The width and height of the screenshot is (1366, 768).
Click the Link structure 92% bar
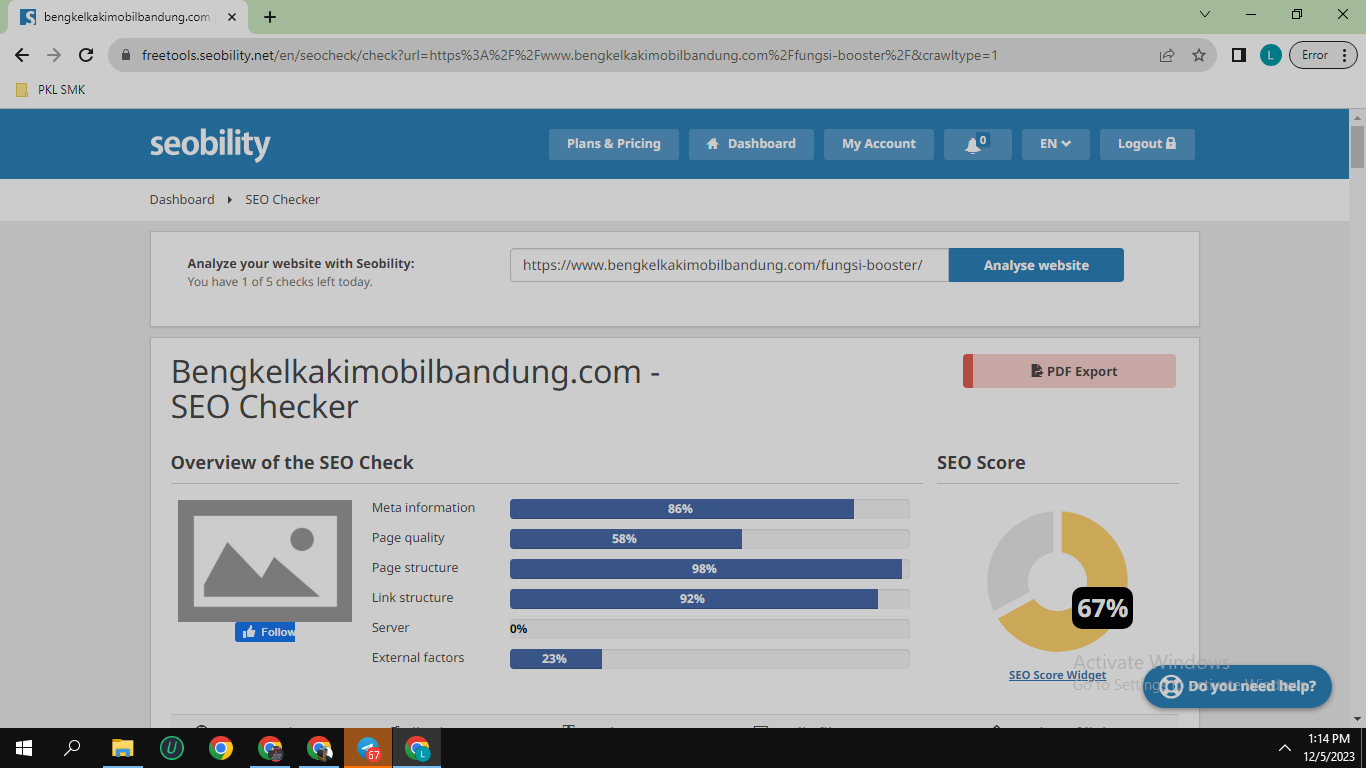tap(710, 599)
